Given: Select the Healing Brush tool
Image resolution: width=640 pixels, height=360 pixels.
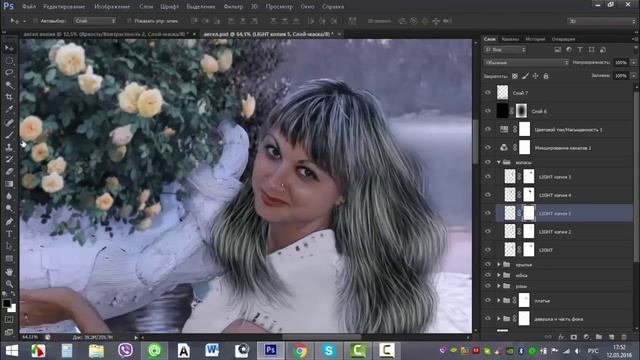Looking at the screenshot, I should pyautogui.click(x=9, y=122).
